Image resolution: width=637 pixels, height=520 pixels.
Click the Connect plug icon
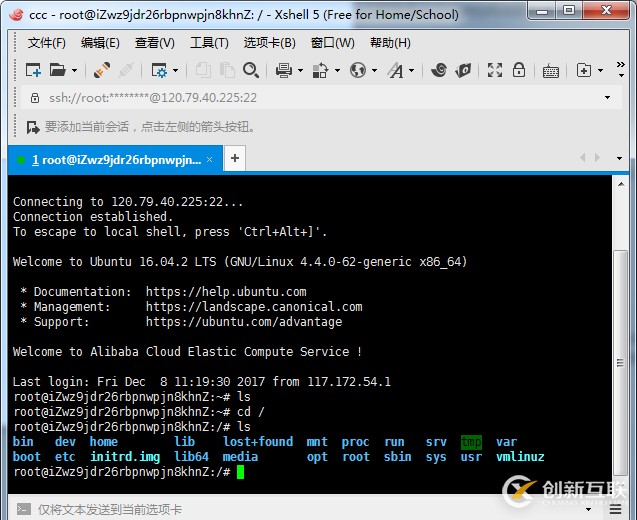102,70
